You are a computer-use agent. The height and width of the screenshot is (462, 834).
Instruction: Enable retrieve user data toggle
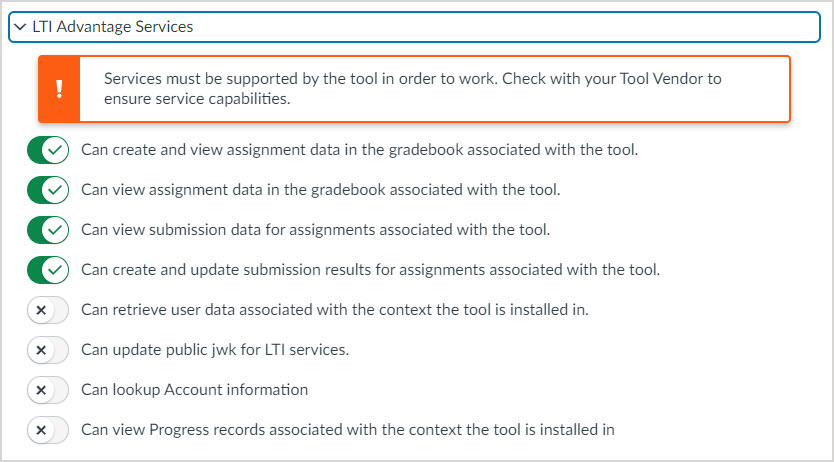48,310
